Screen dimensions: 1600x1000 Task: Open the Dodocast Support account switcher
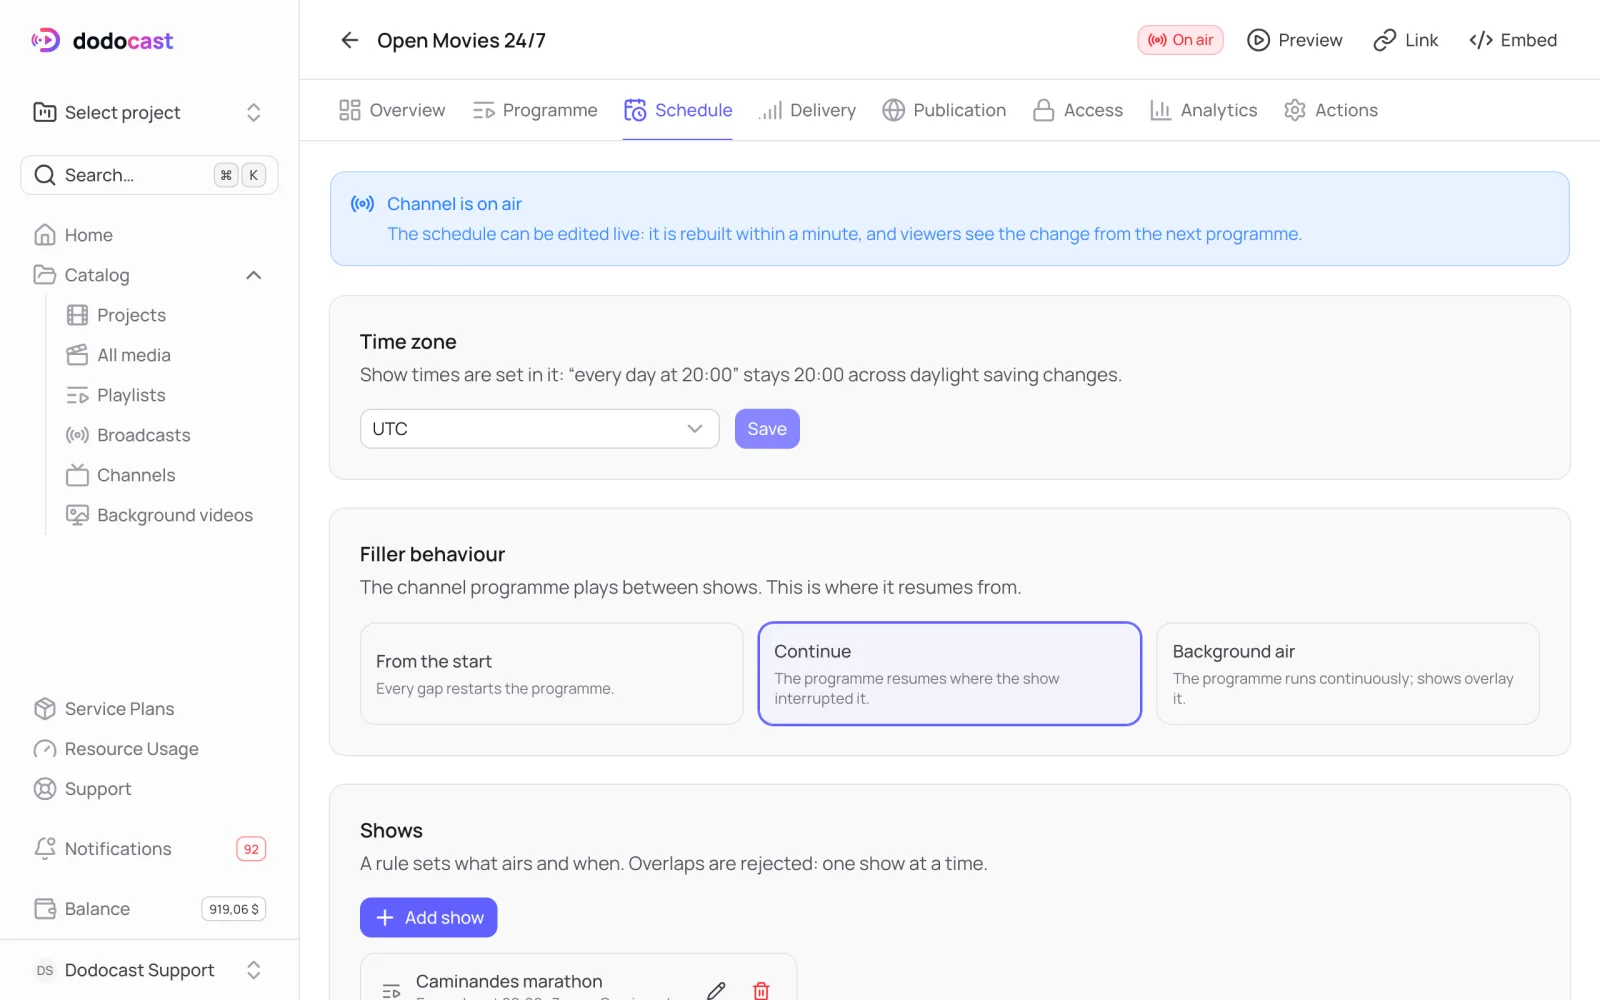coord(149,970)
